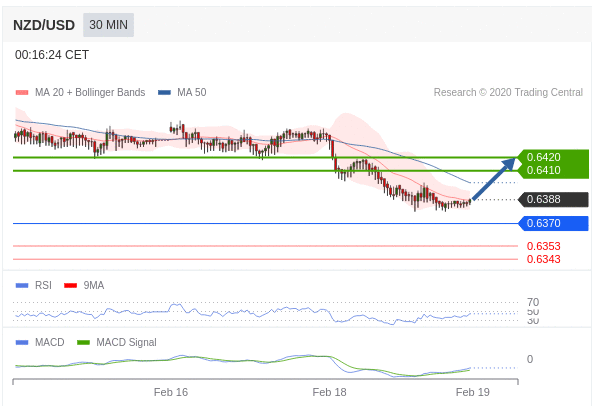Click the Feb 19 date marker
The height and width of the screenshot is (413, 599).
pyautogui.click(x=473, y=392)
